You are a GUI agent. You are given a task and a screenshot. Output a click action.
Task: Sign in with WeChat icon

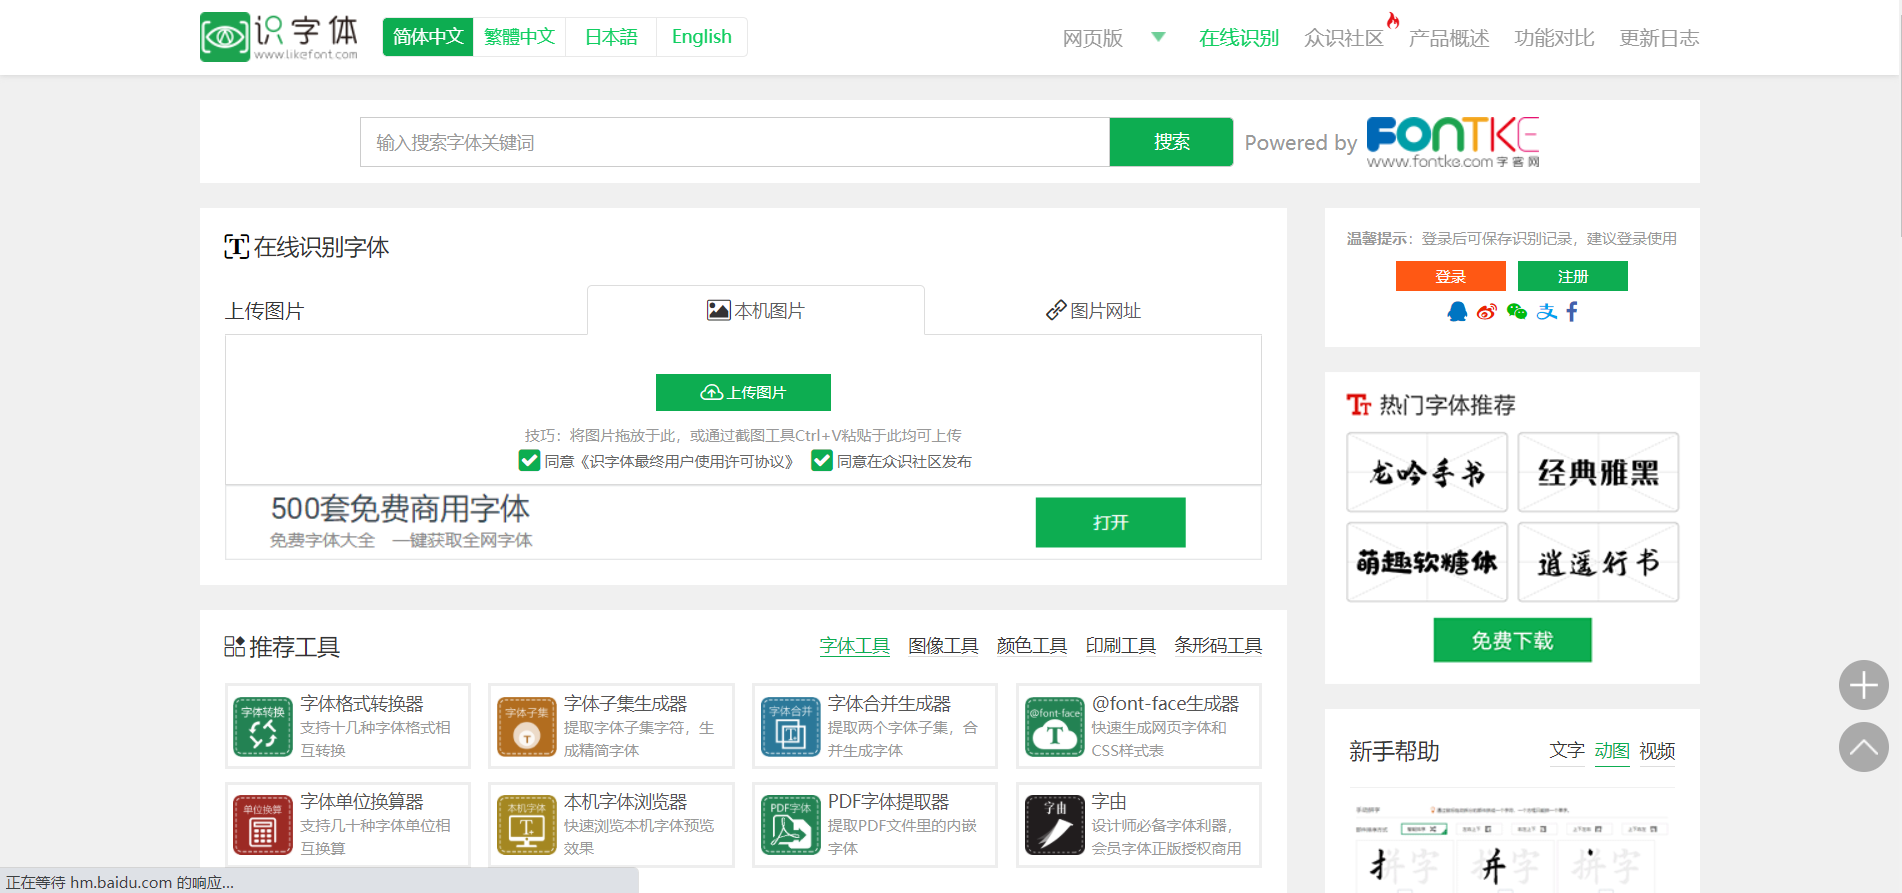click(1517, 312)
